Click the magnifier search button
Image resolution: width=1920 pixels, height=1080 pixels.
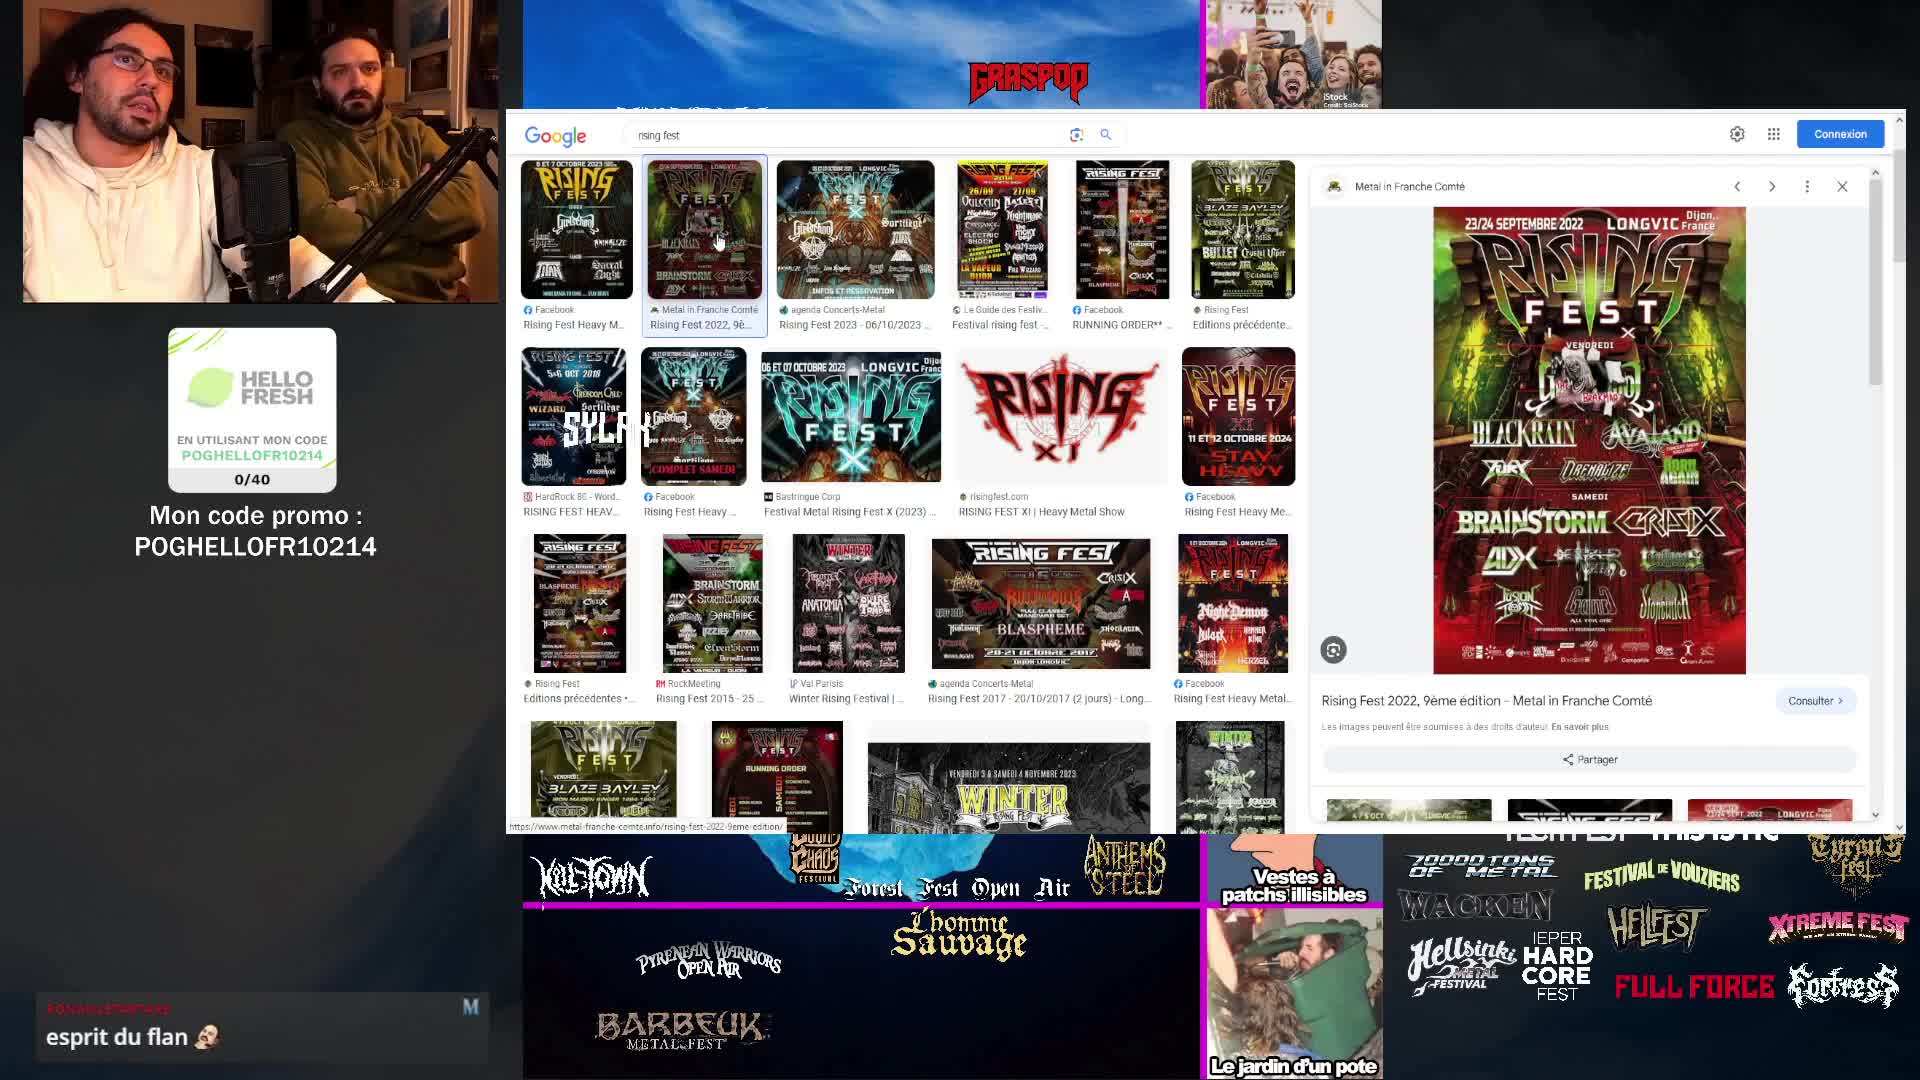tap(1105, 134)
